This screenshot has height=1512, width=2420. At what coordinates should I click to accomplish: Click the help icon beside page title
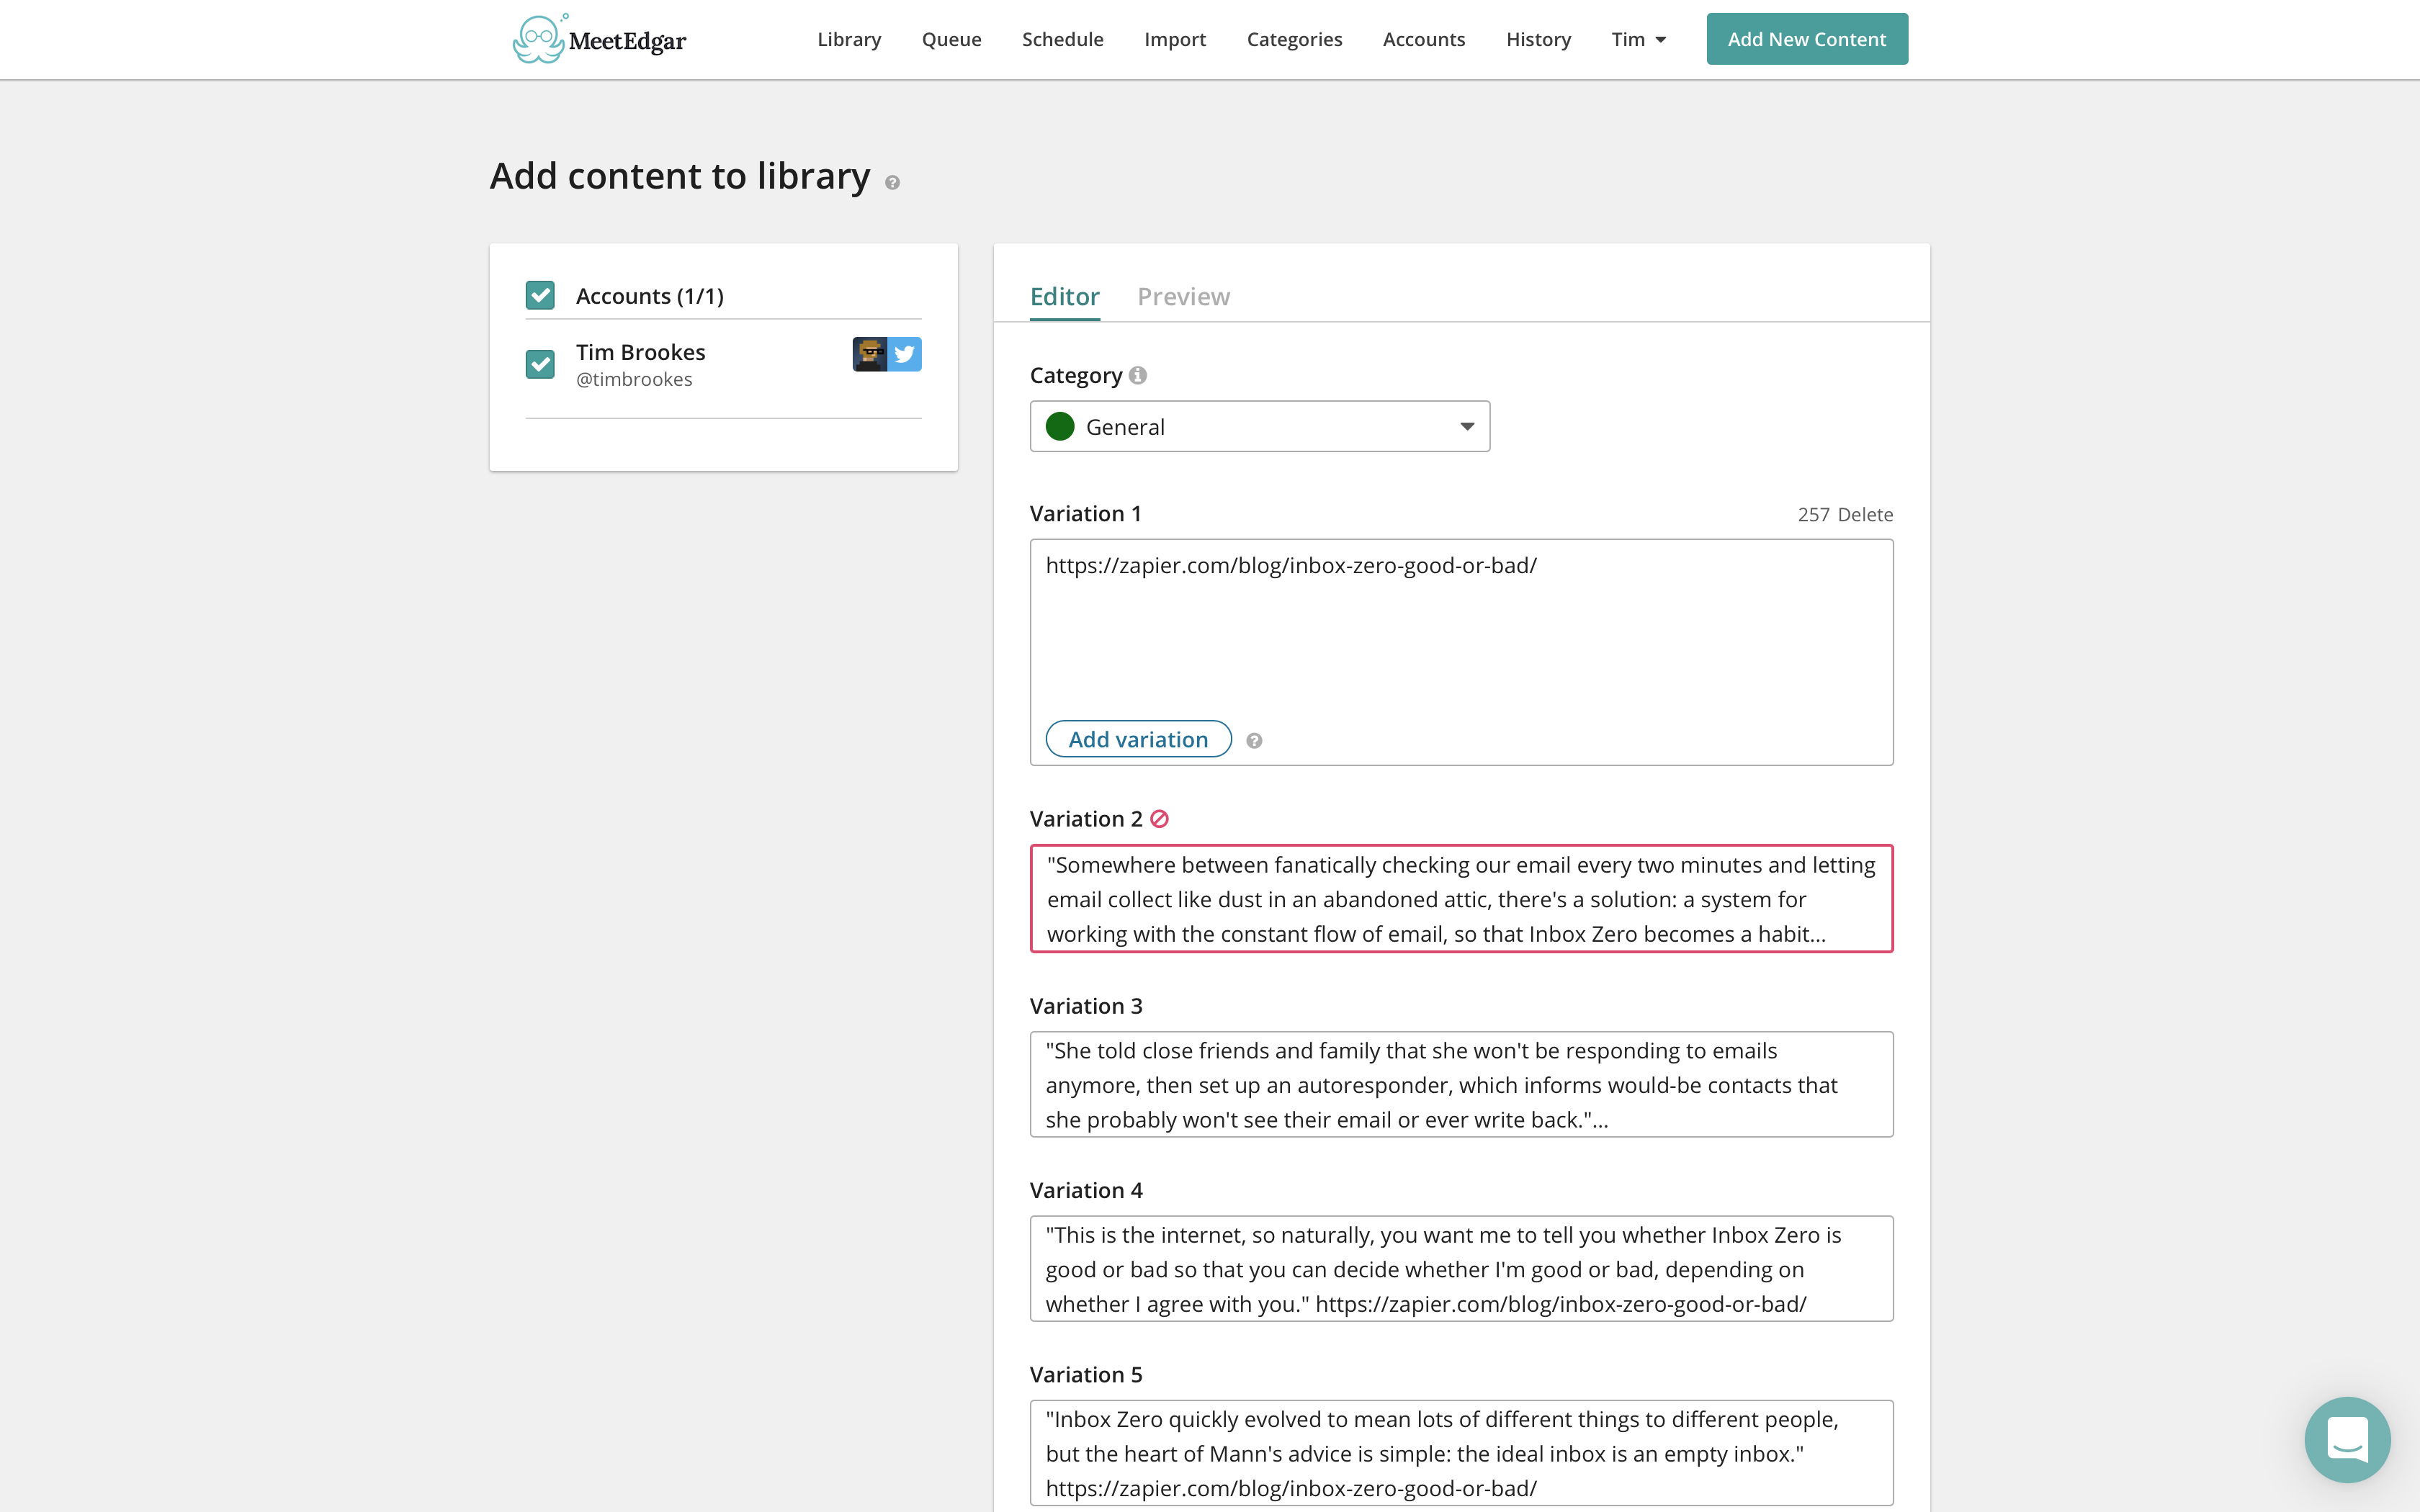pos(892,182)
